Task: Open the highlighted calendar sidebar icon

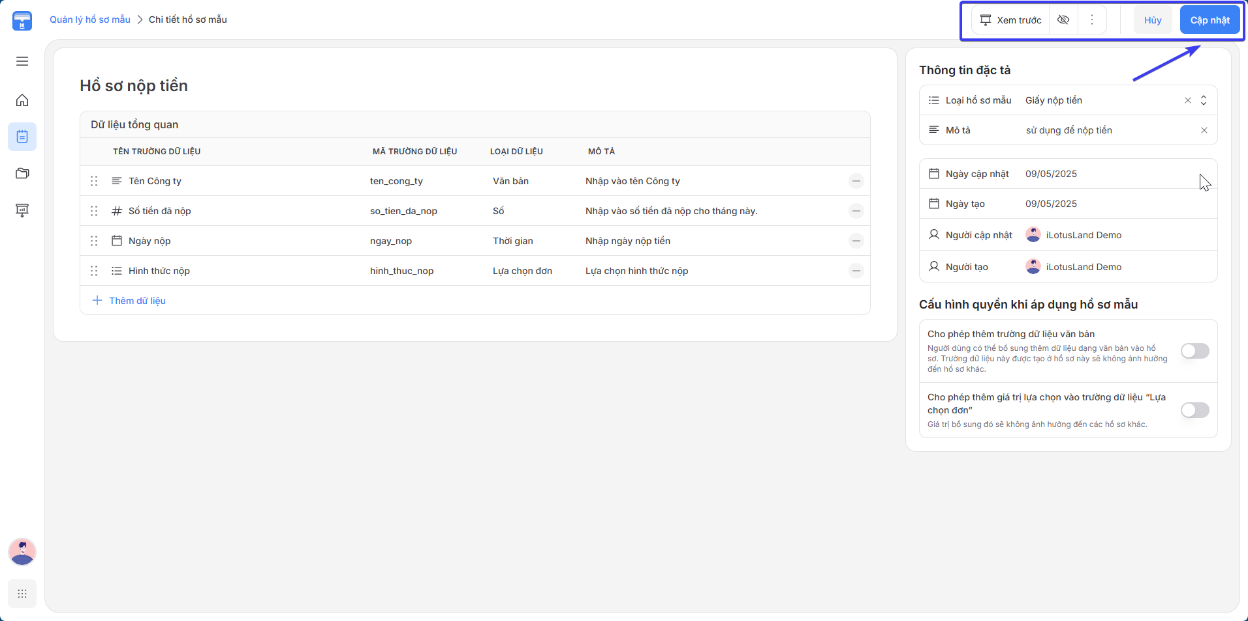Action: [22, 137]
